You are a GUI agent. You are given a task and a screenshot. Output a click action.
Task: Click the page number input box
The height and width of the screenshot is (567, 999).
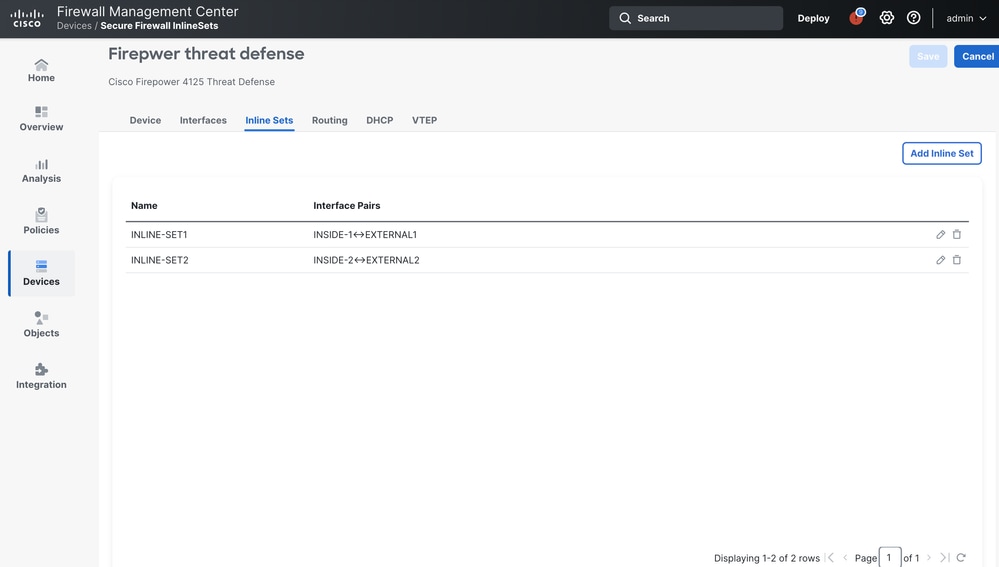click(889, 557)
